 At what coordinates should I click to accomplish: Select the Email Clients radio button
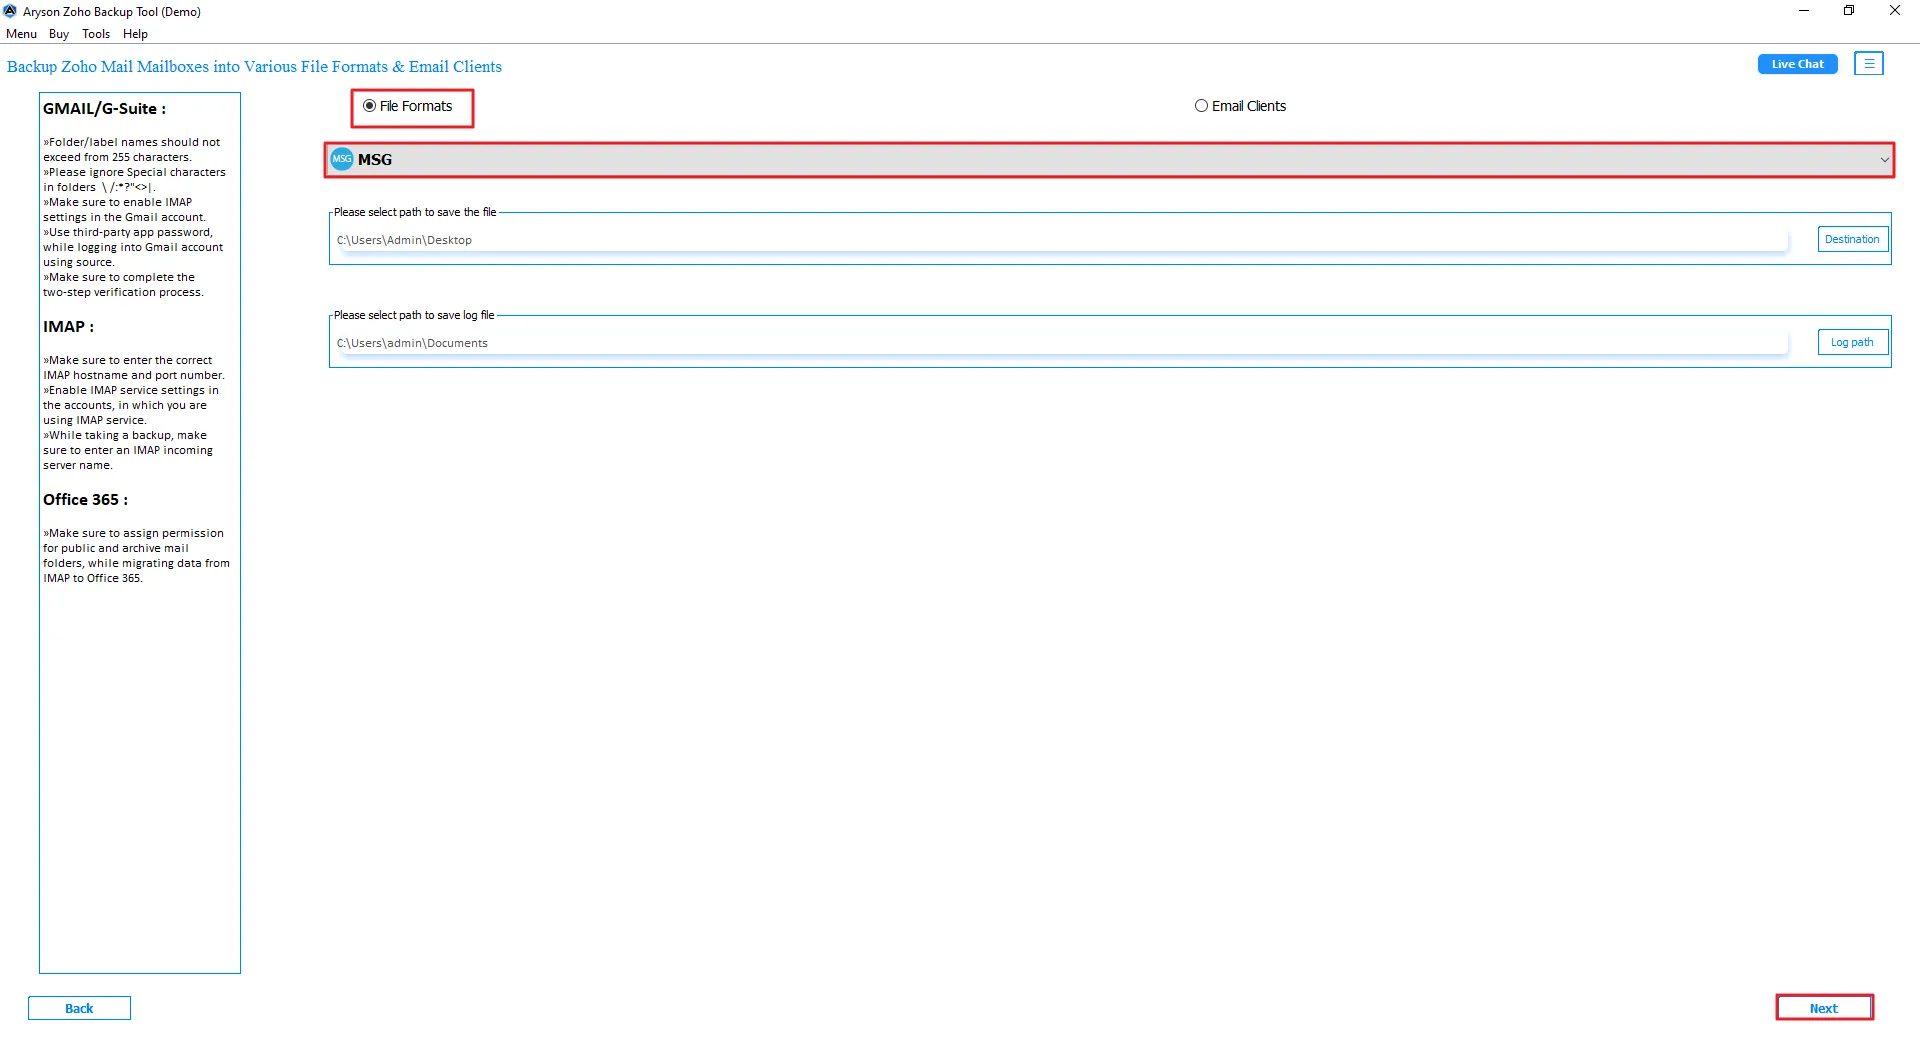click(x=1201, y=106)
